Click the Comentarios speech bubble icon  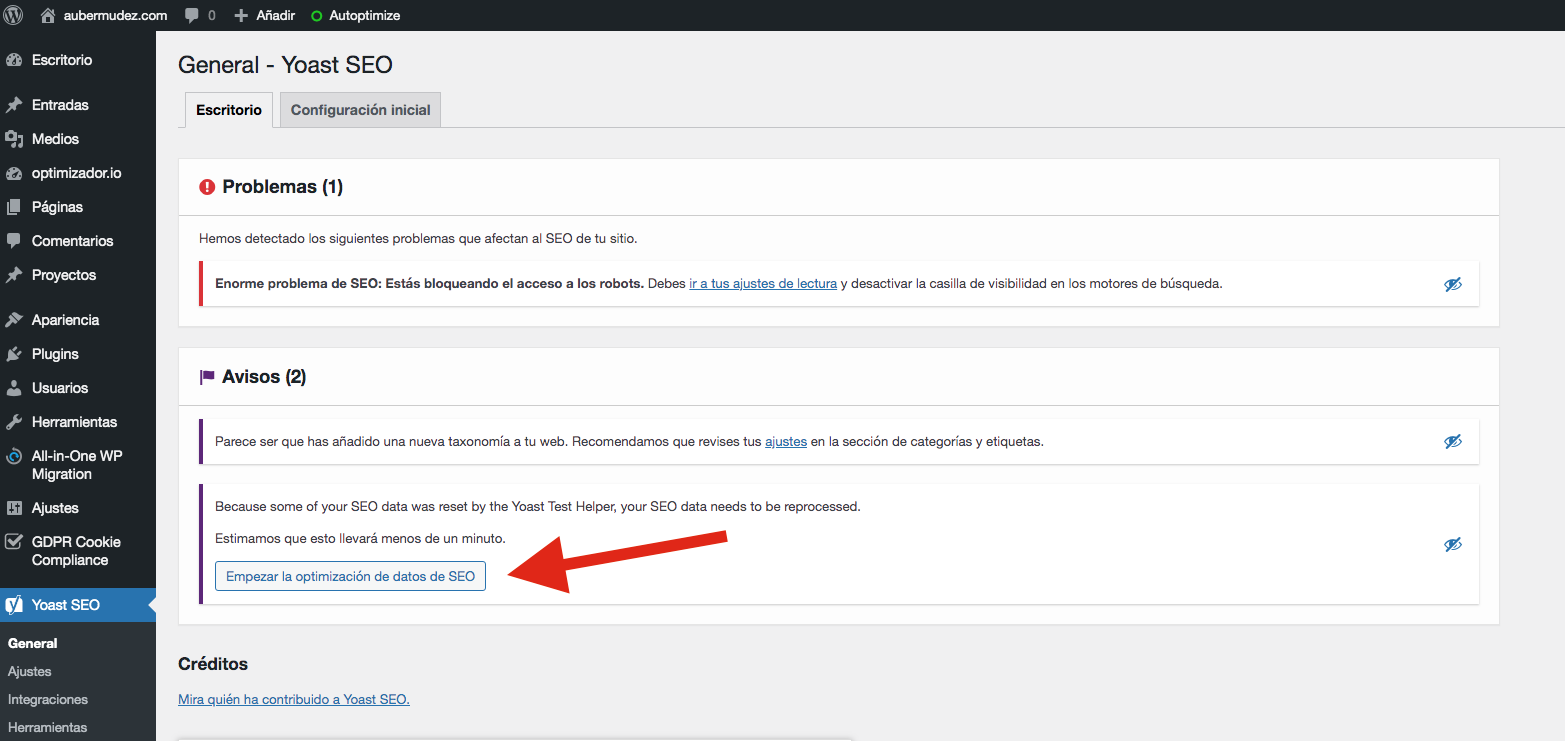point(14,241)
